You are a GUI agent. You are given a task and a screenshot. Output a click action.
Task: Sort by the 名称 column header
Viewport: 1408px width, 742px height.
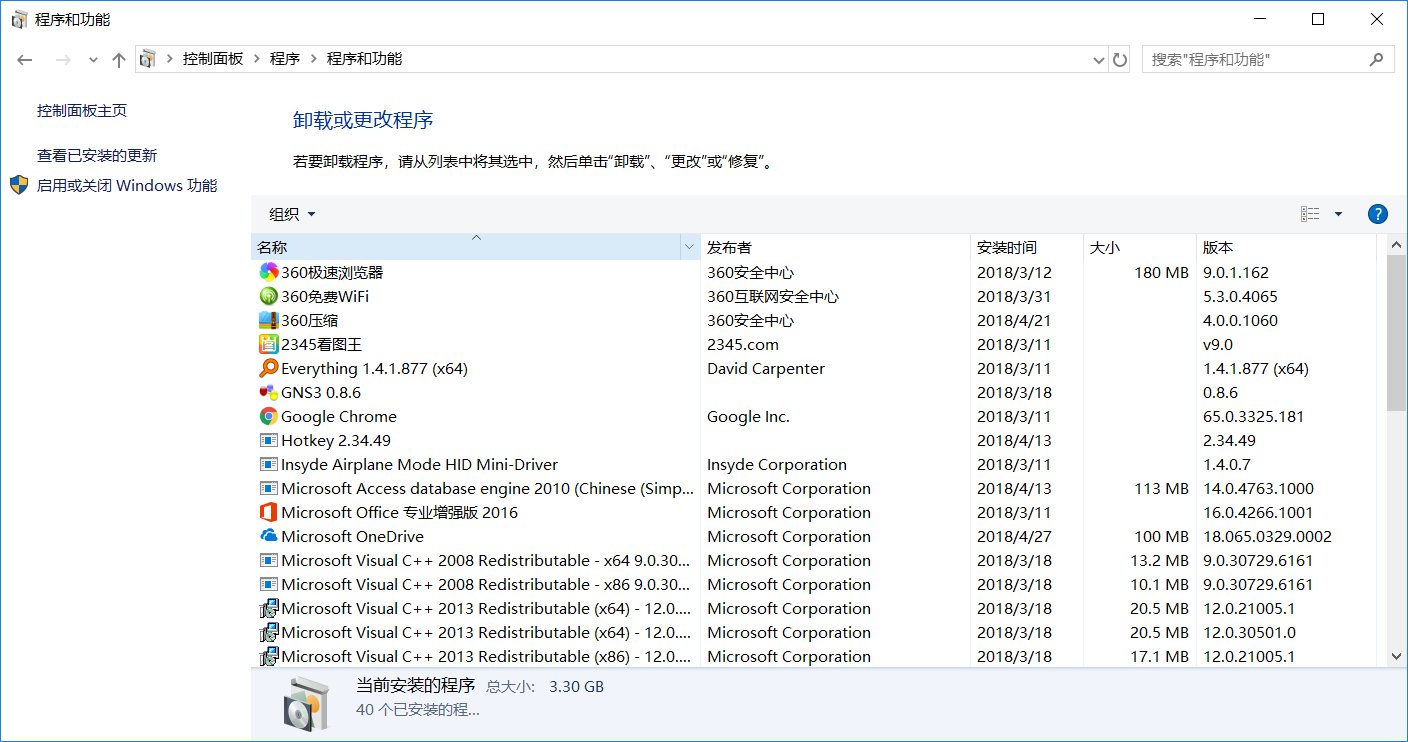tap(465, 247)
